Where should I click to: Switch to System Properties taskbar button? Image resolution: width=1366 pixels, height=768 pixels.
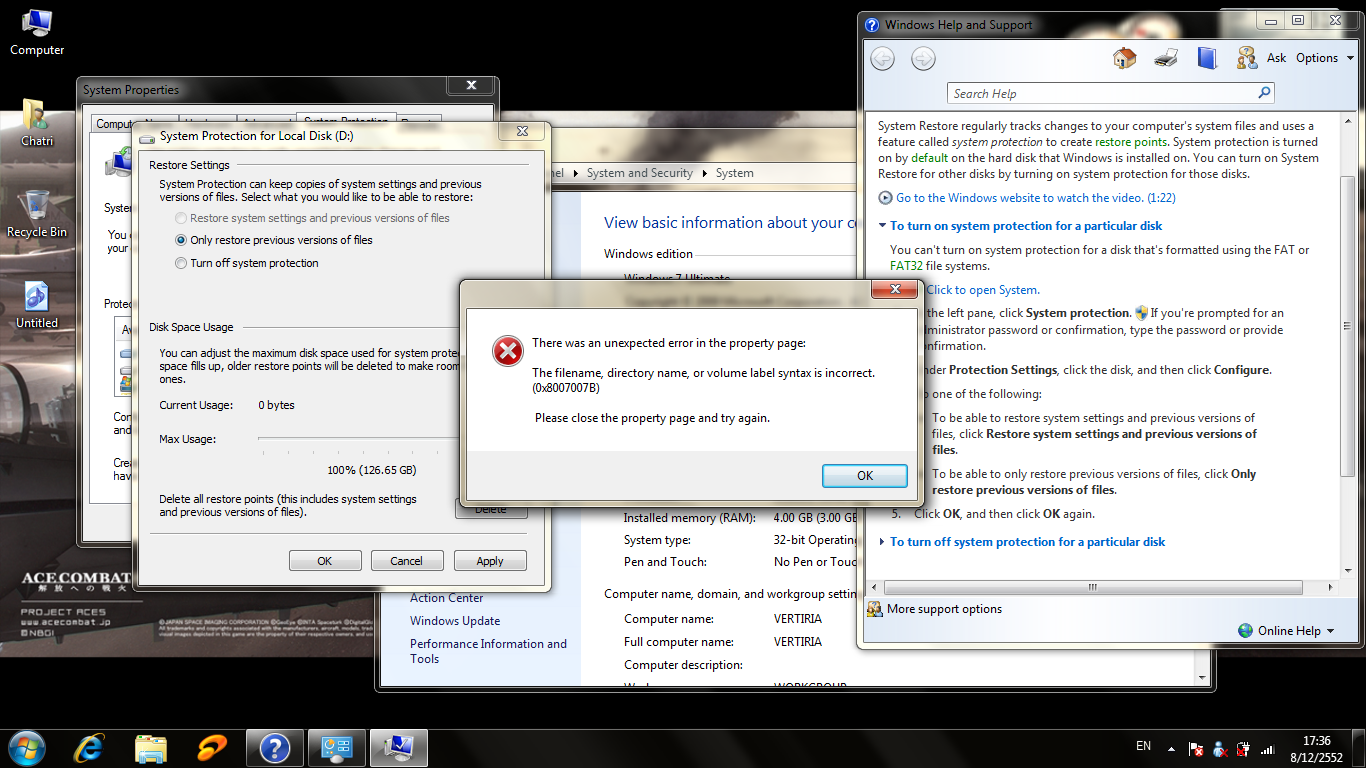pos(399,747)
